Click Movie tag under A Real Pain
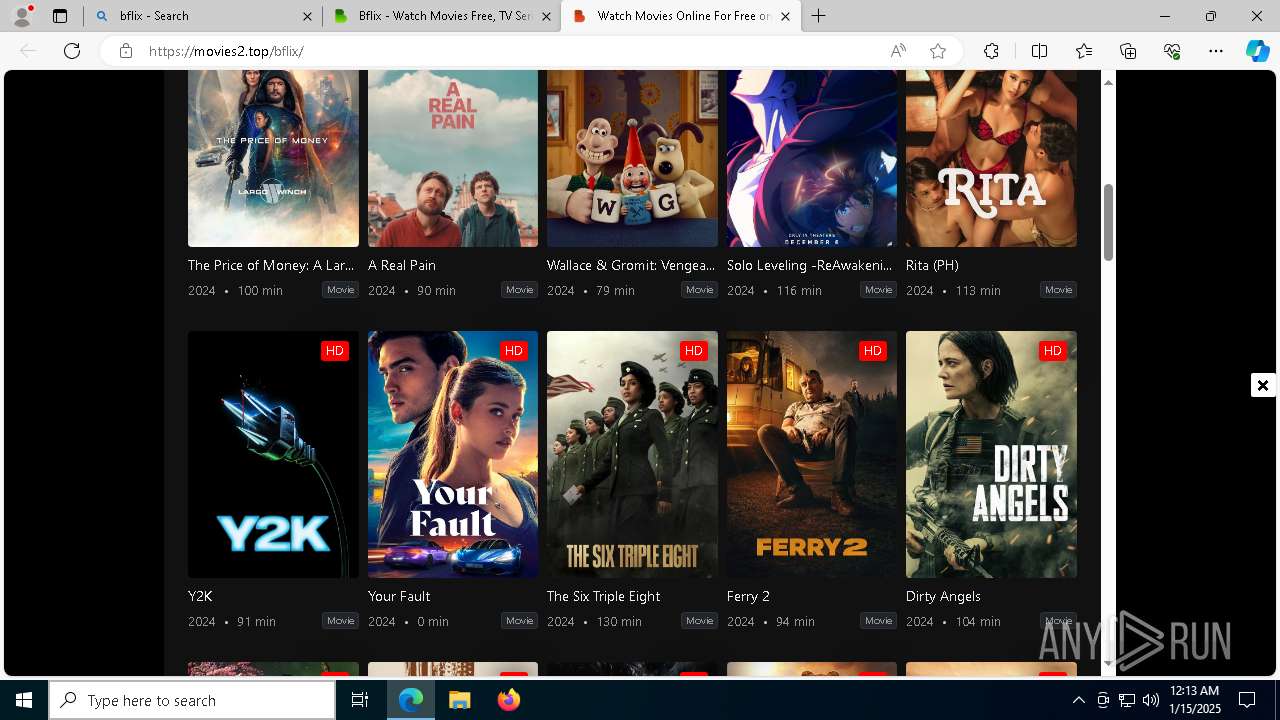This screenshot has width=1280, height=720. point(520,290)
